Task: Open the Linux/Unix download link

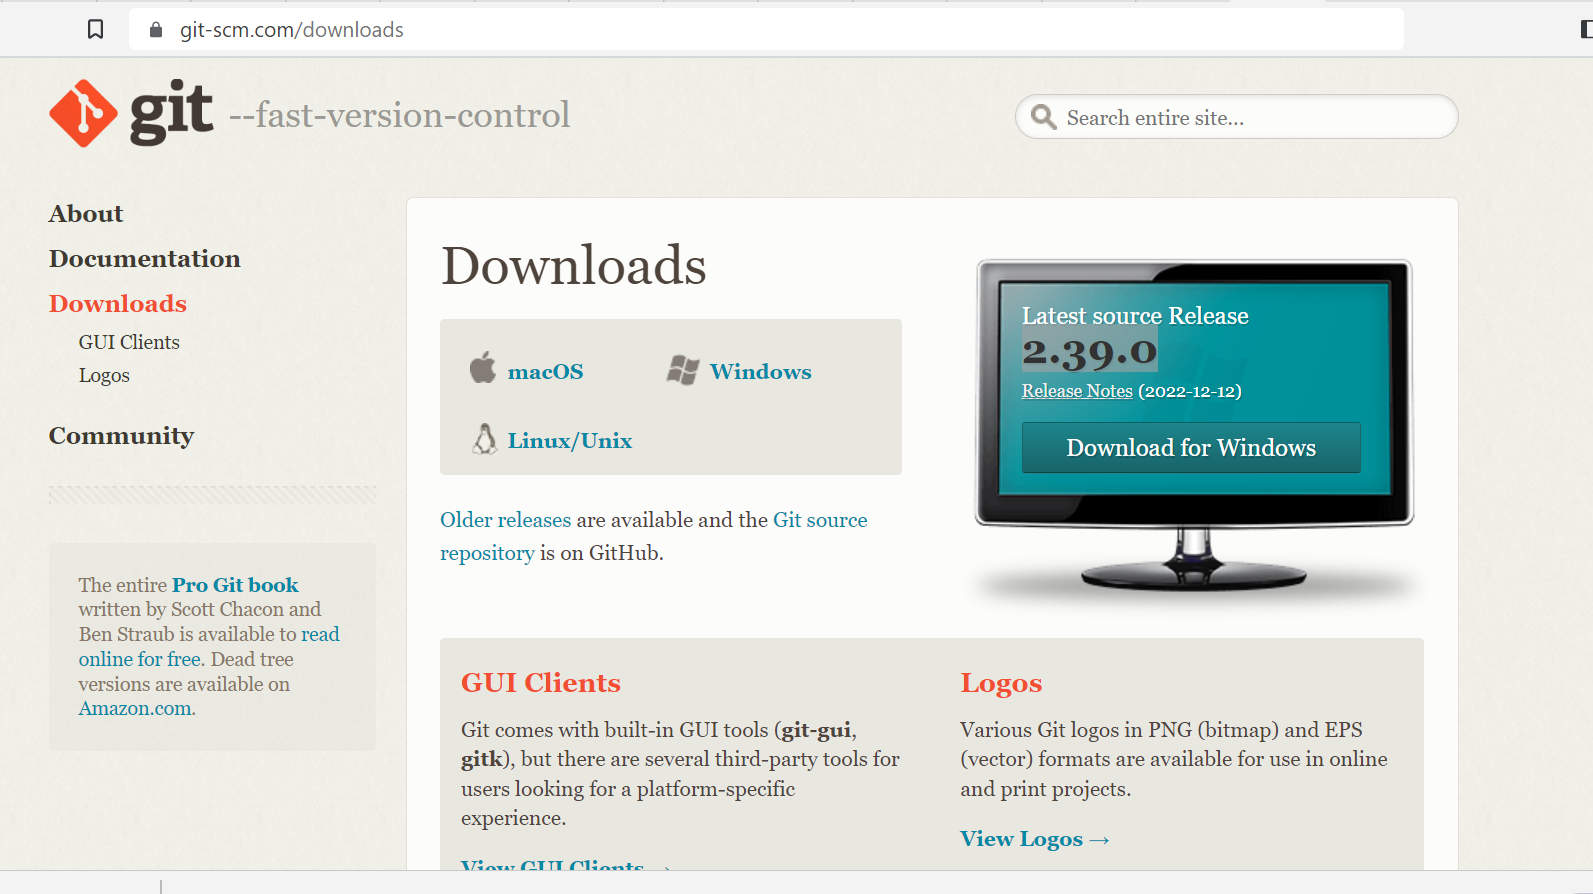Action: click(570, 441)
